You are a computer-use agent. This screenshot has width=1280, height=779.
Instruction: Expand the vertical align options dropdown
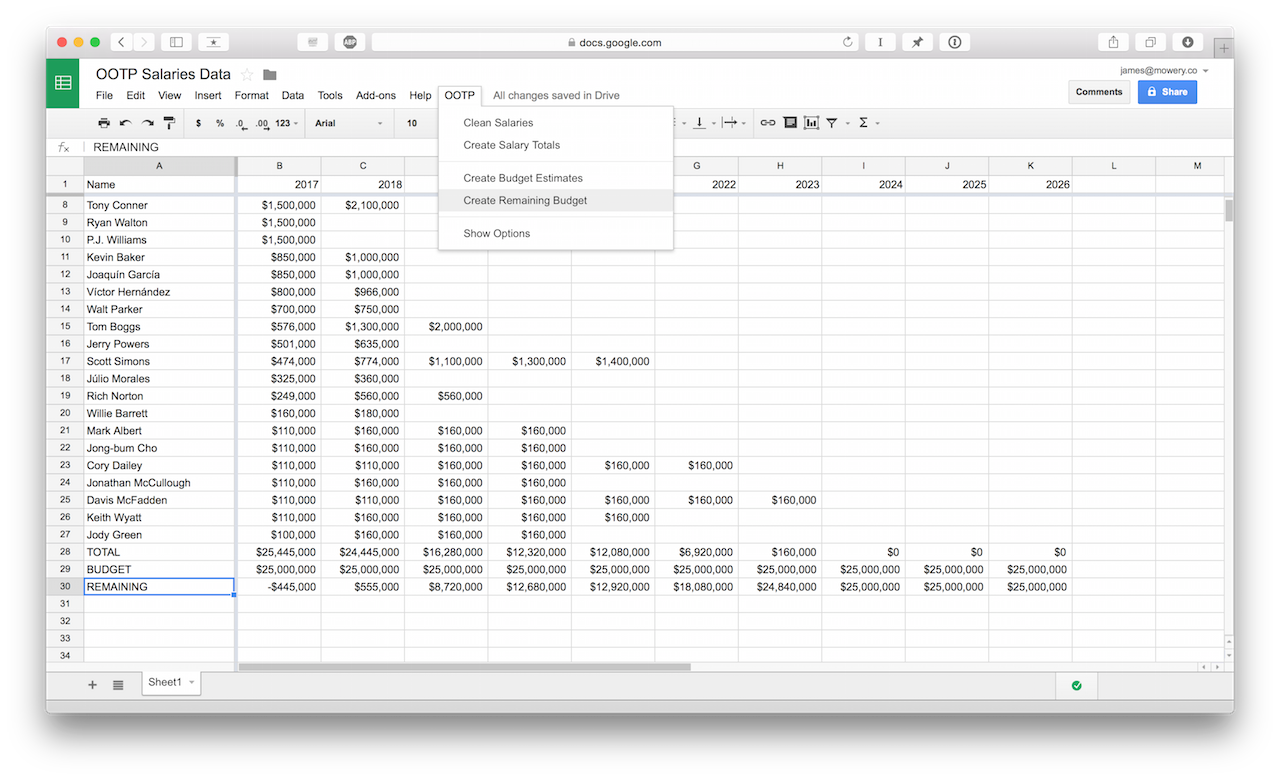pos(713,122)
